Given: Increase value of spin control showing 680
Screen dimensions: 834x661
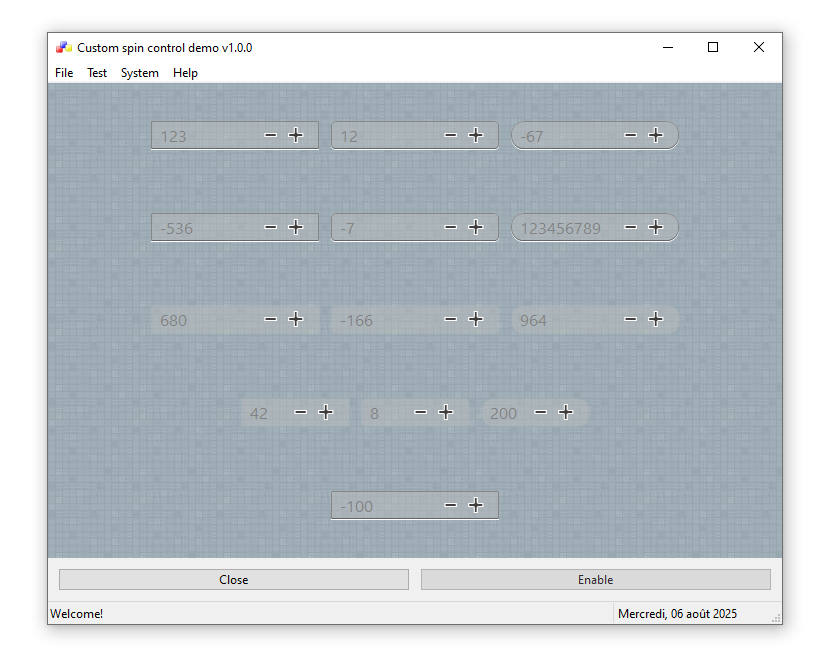Looking at the screenshot, I should pyautogui.click(x=296, y=319).
